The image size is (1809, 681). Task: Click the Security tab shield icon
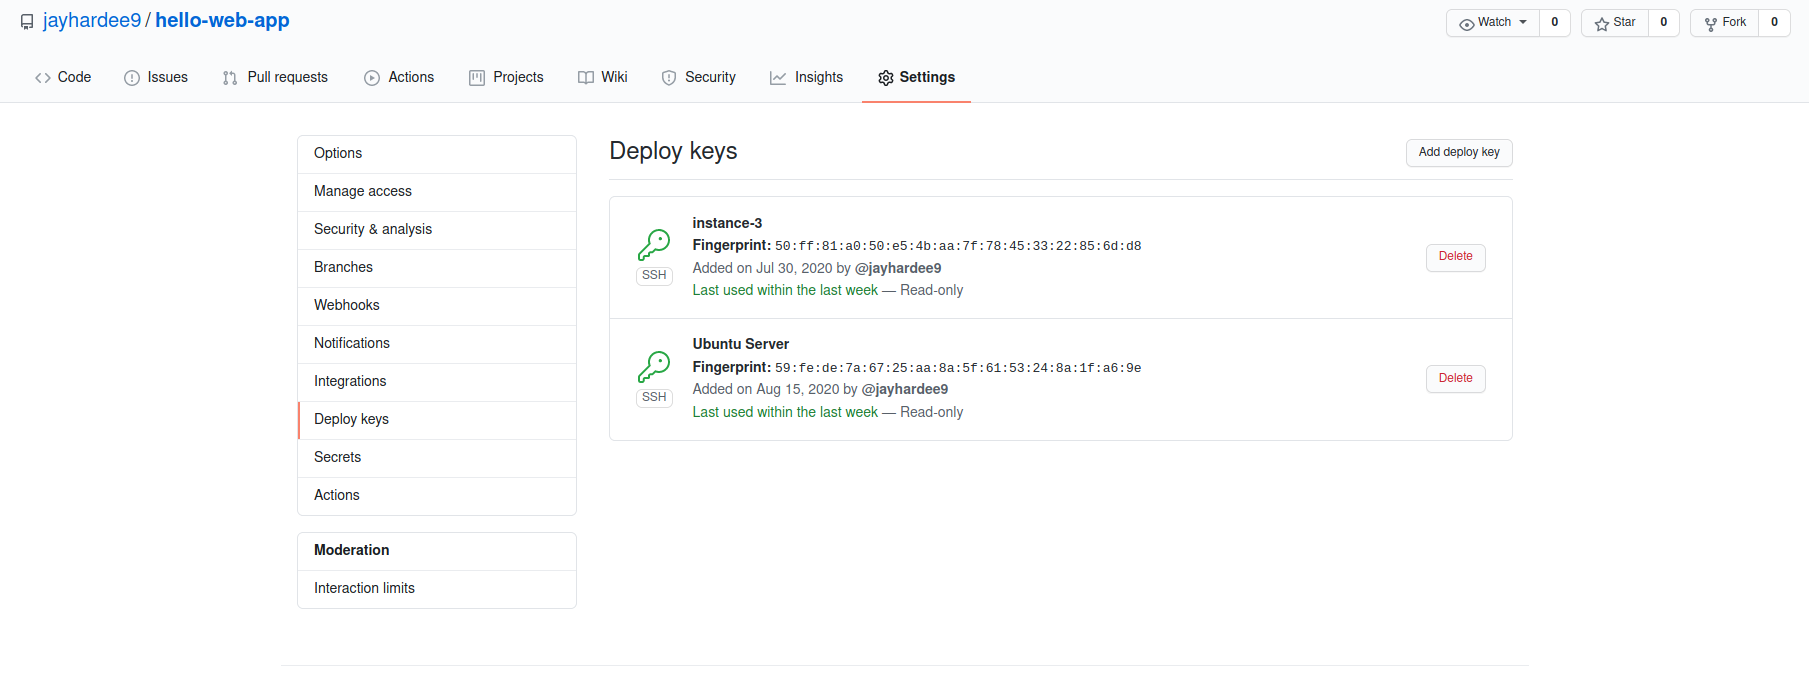click(x=669, y=78)
